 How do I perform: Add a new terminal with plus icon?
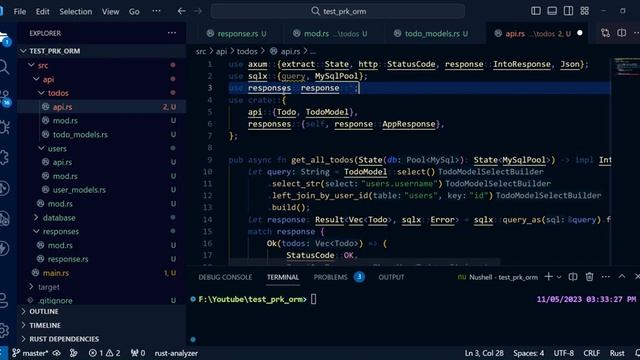(548, 277)
